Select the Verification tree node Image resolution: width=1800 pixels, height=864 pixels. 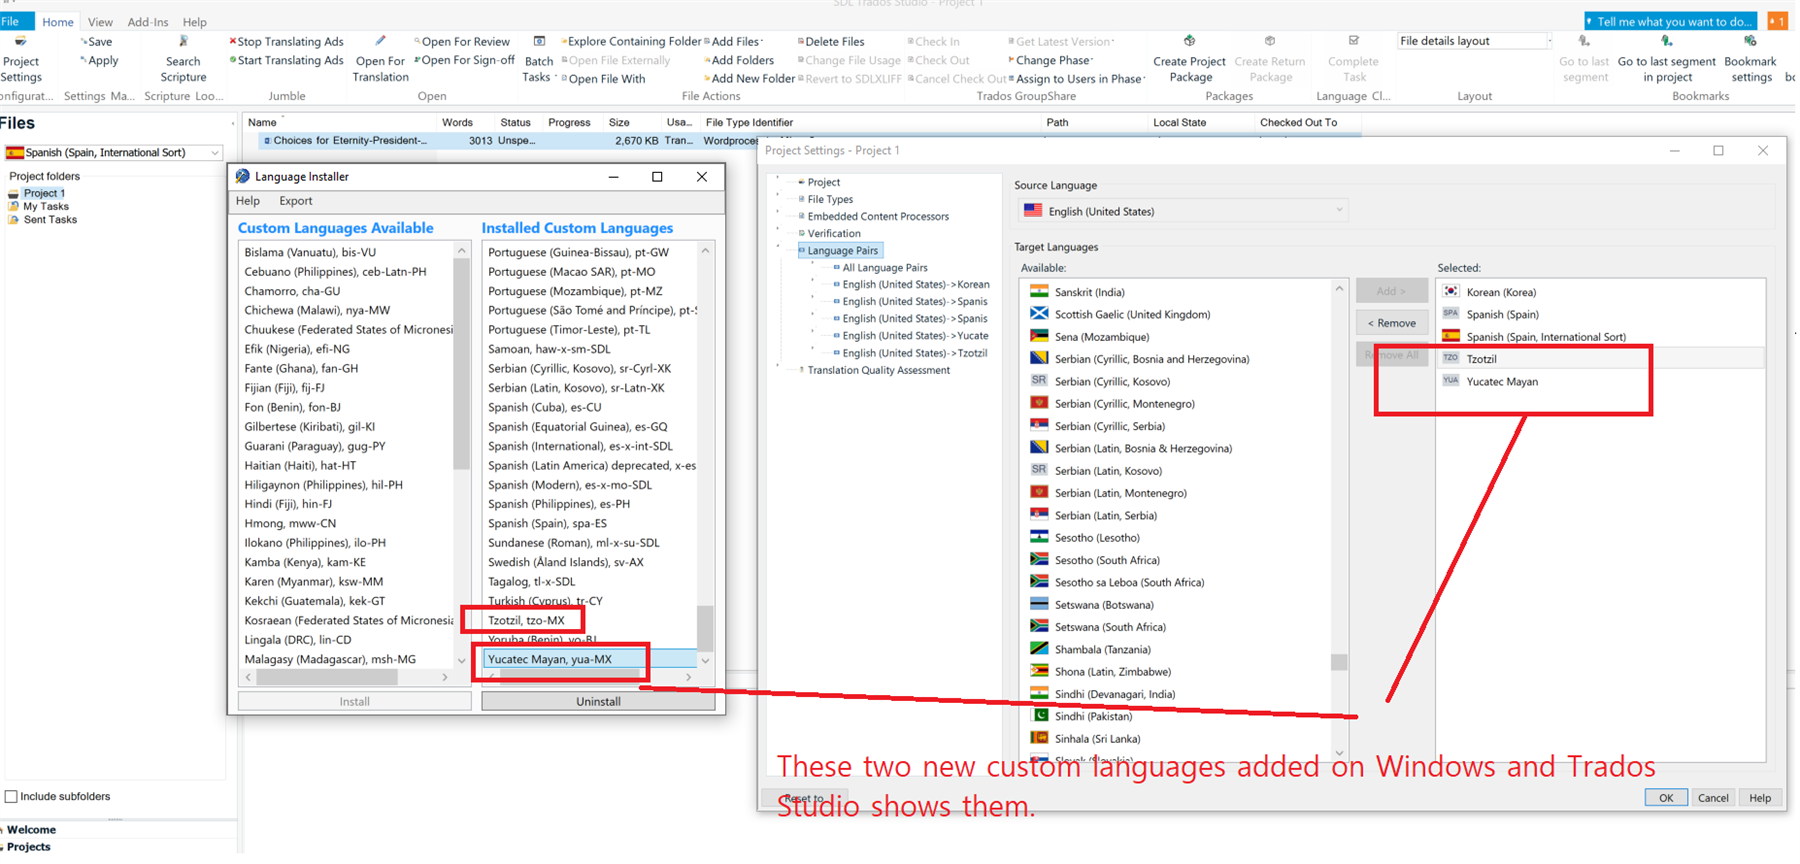point(833,234)
